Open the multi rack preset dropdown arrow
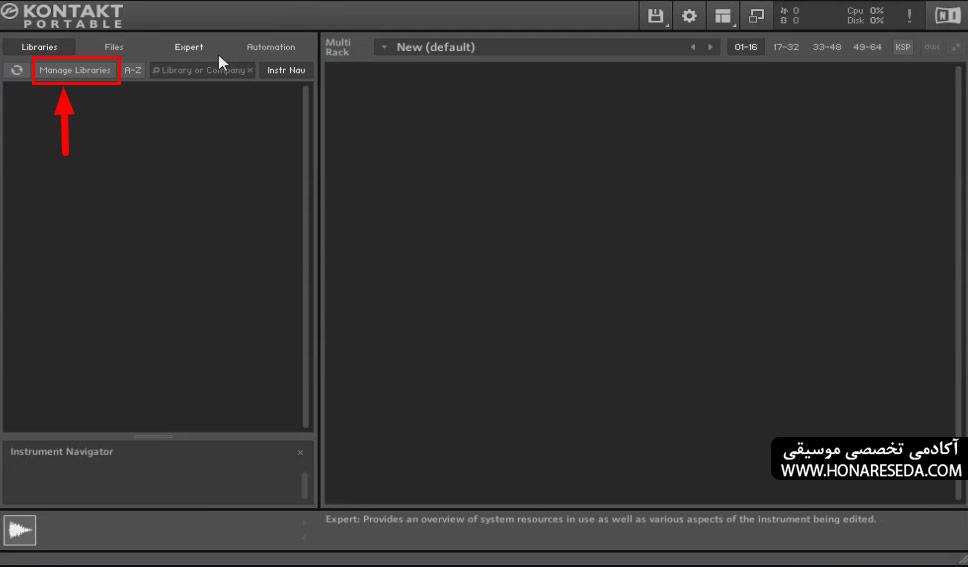This screenshot has height=567, width=968. coord(384,47)
